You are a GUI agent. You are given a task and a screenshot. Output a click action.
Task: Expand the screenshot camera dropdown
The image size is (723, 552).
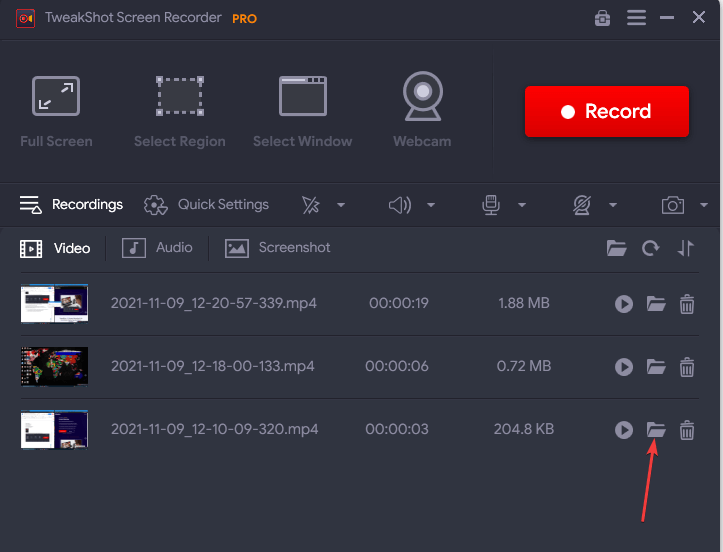click(x=703, y=205)
